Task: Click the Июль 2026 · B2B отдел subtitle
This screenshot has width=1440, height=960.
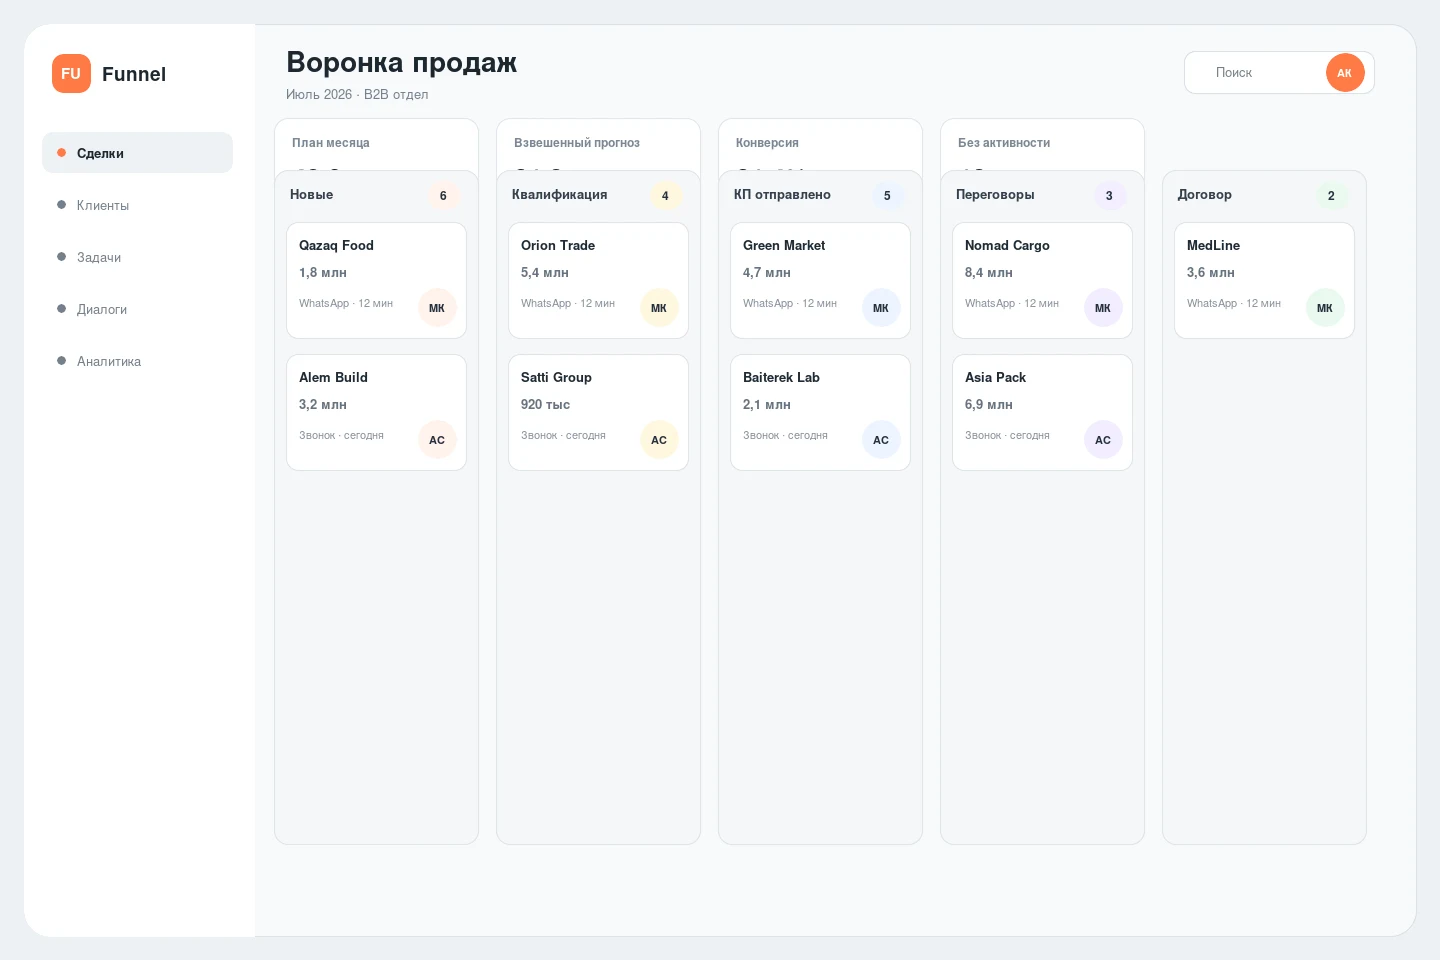Action: [x=357, y=94]
